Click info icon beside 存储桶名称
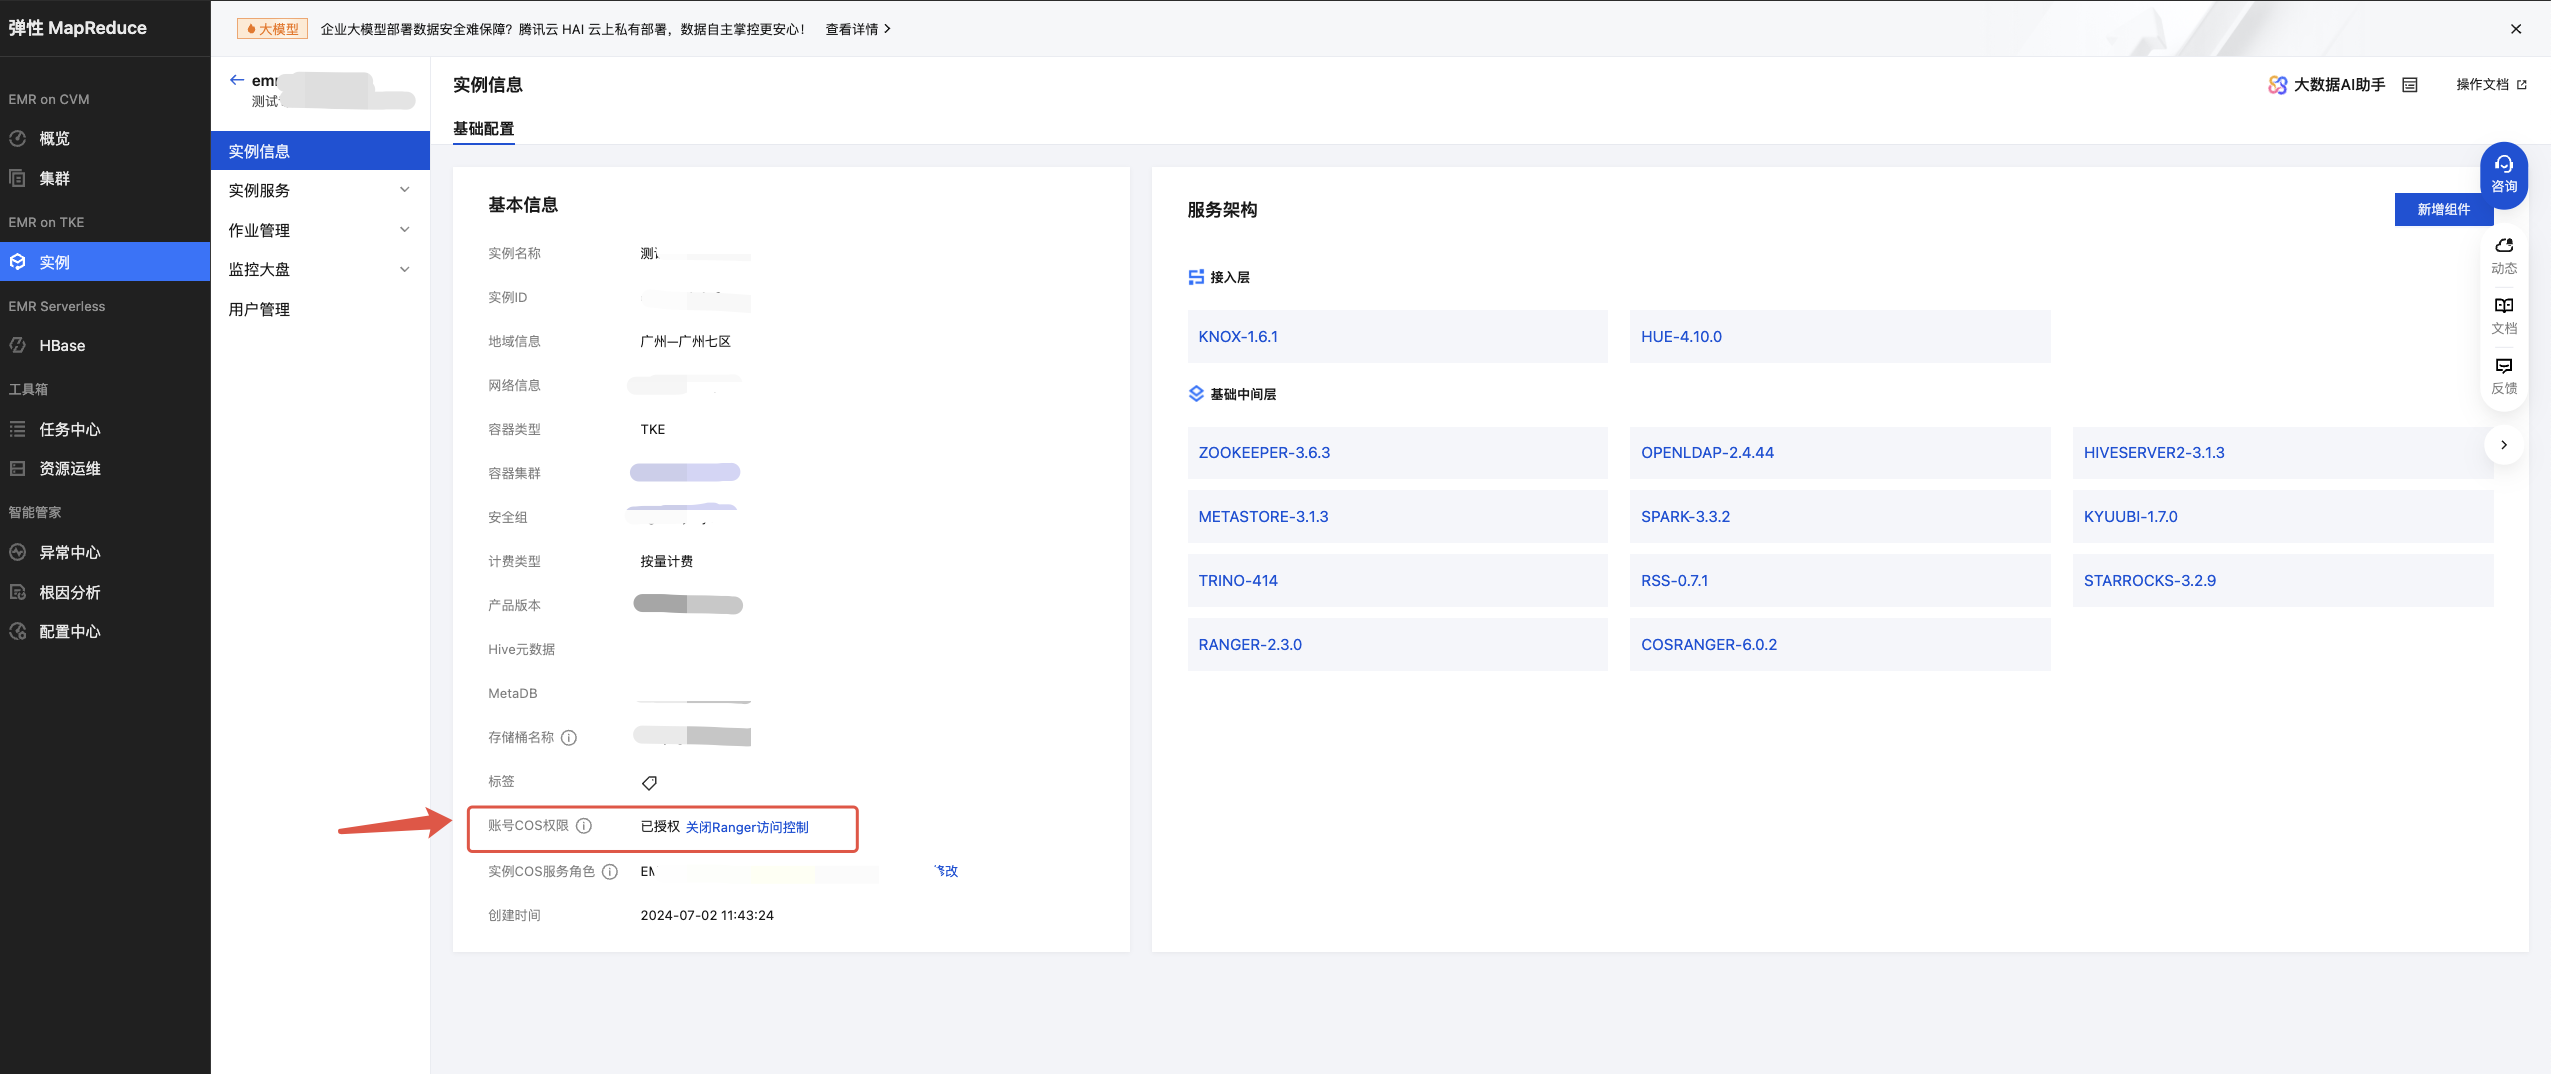2551x1074 pixels. click(569, 738)
